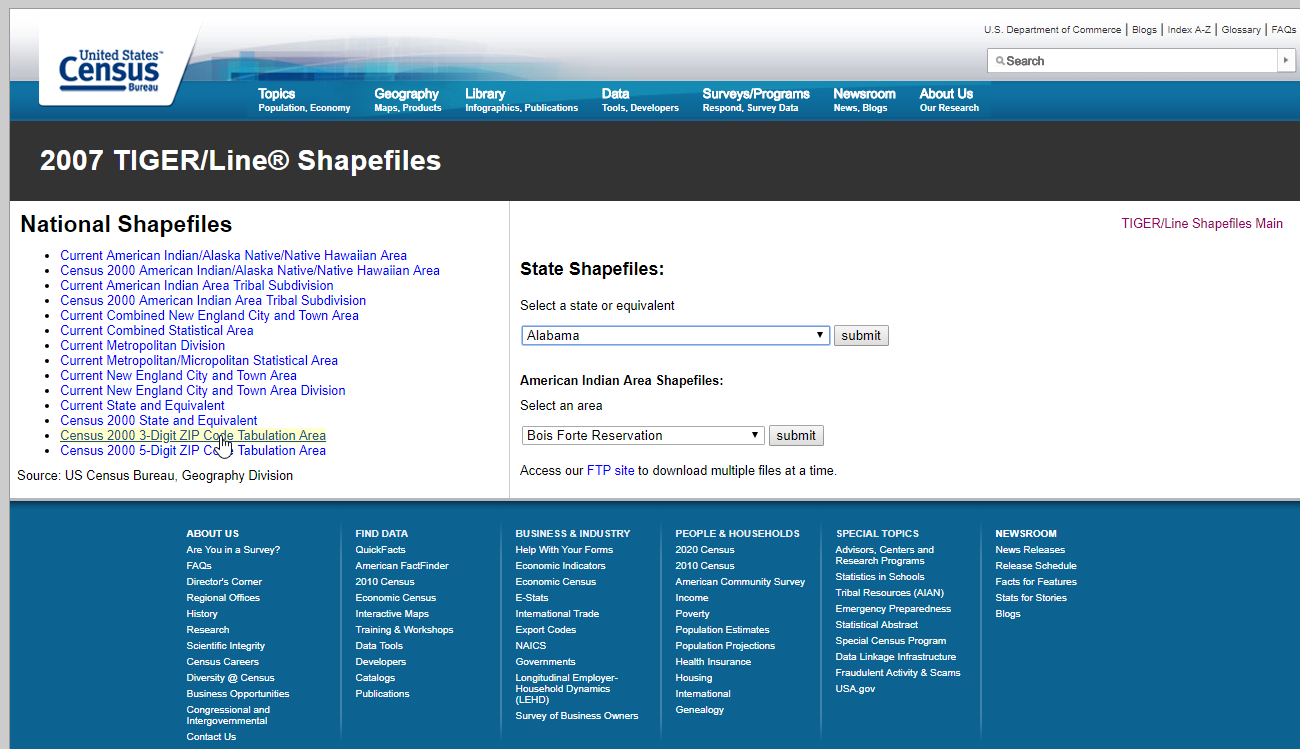The image size is (1300, 749).
Task: Open Census 2000 3-Digit ZIP Code Tabulation Area
Action: (193, 436)
